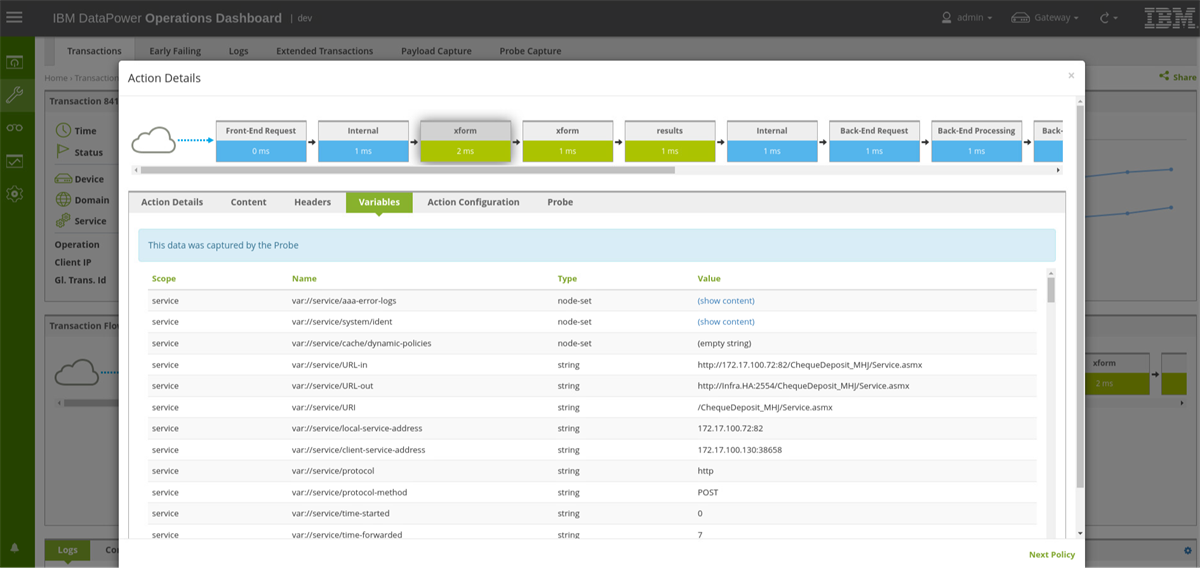Image resolution: width=1200 pixels, height=568 pixels.
Task: Select the highlighted xform 2 ms step
Action: (465, 141)
